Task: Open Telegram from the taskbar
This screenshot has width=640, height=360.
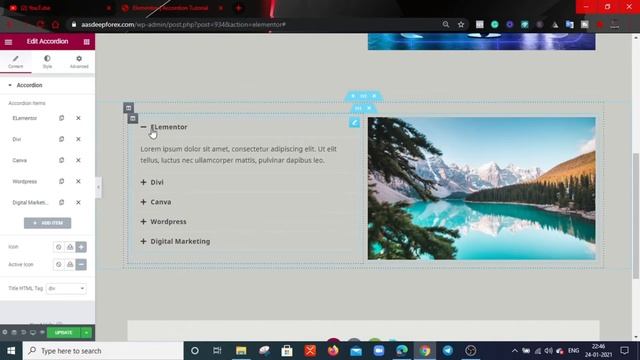Action: (448, 351)
